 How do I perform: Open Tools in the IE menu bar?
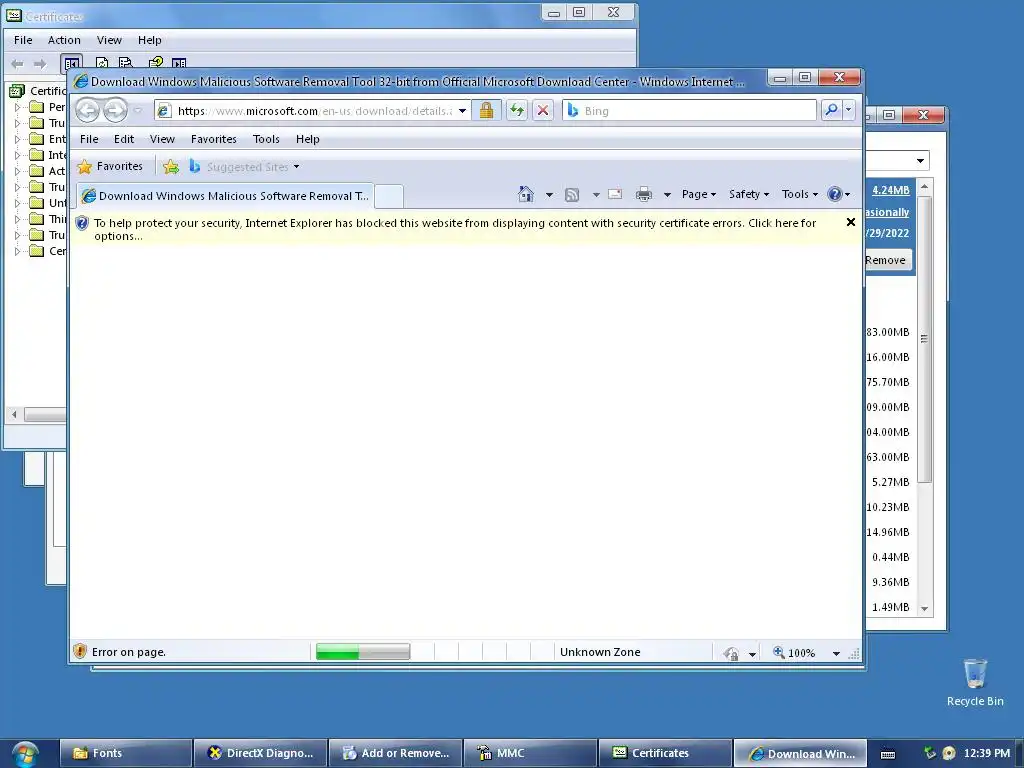[x=266, y=139]
